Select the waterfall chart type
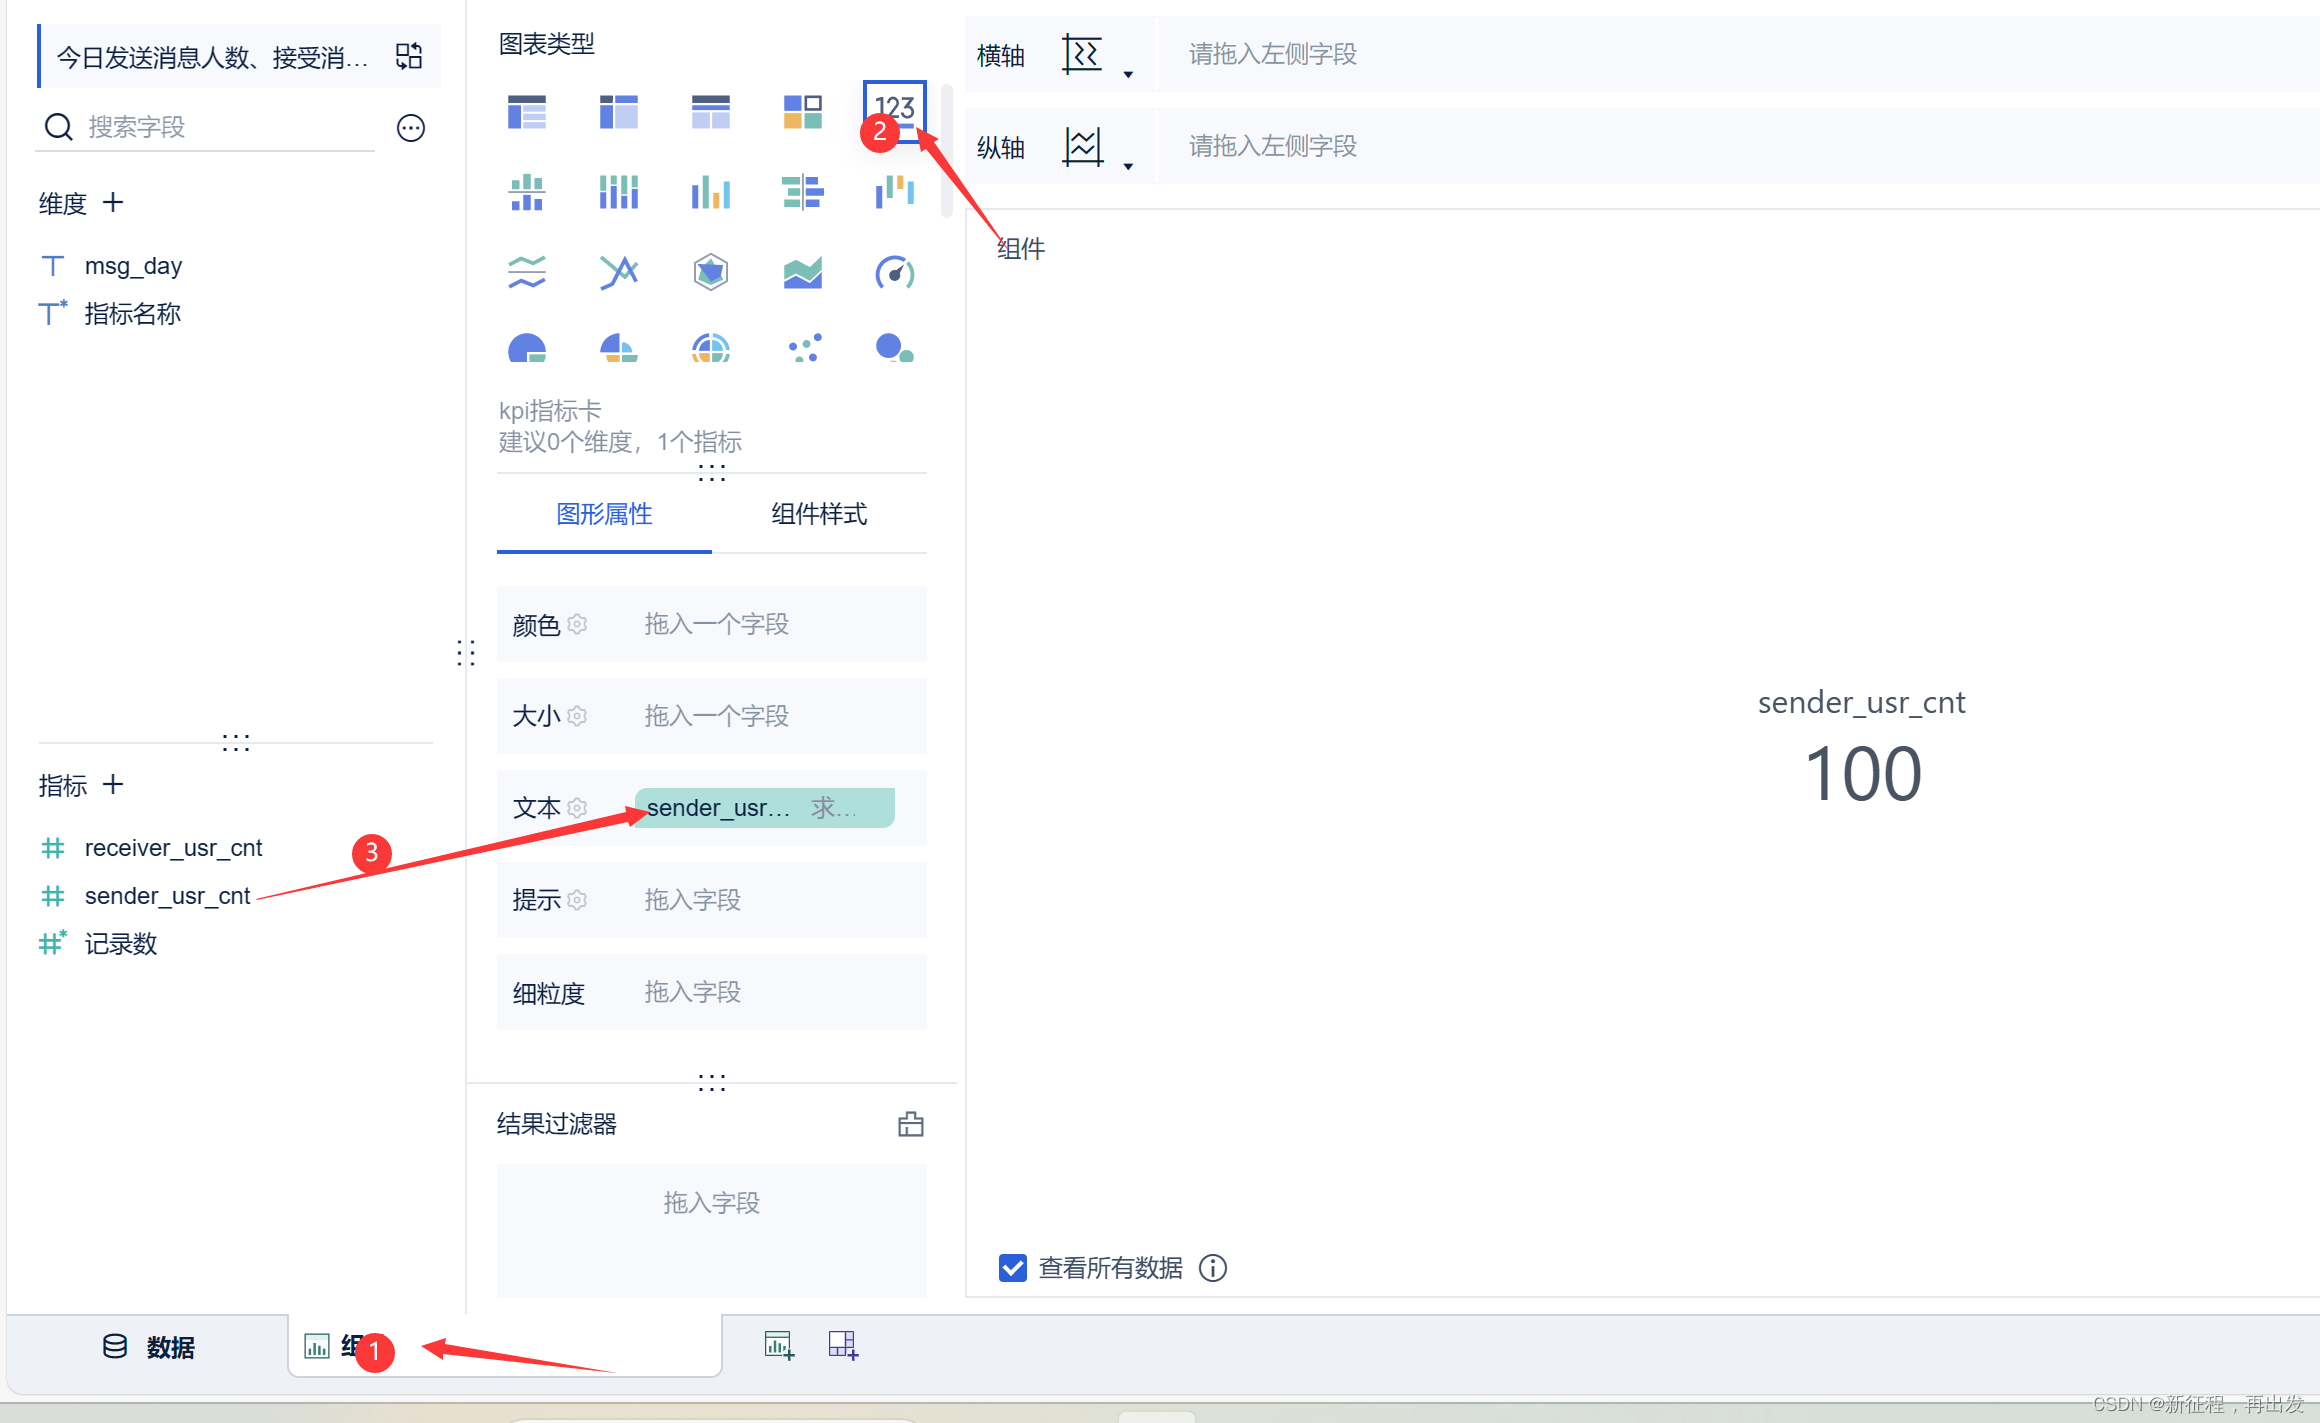The height and width of the screenshot is (1423, 2320). 895,192
